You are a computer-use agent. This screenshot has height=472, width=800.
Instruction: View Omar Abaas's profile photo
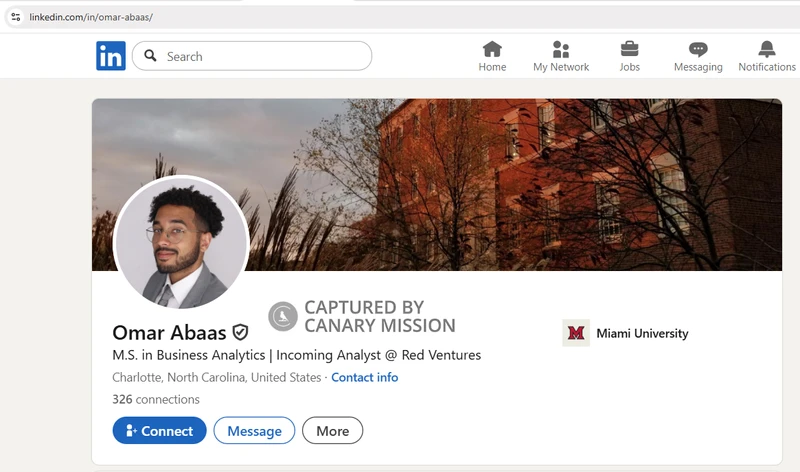click(181, 242)
